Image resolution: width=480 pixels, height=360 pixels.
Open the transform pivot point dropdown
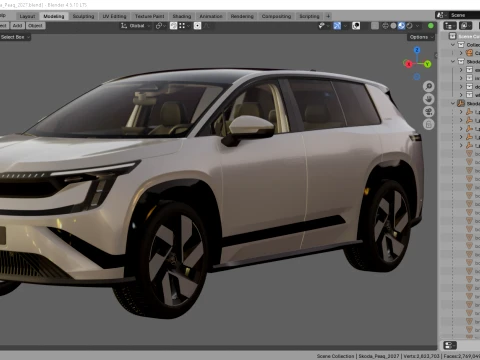(161, 26)
